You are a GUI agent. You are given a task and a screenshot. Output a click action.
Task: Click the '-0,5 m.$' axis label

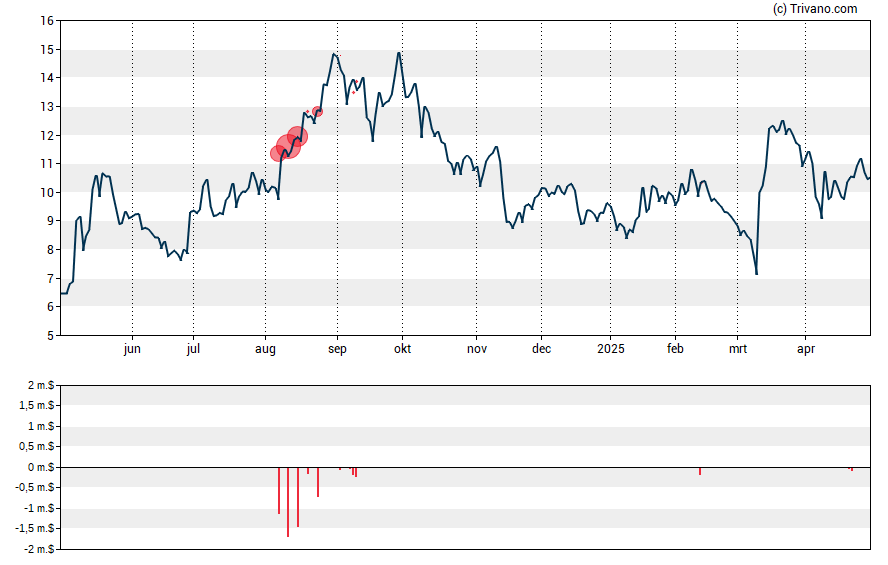coord(36,487)
